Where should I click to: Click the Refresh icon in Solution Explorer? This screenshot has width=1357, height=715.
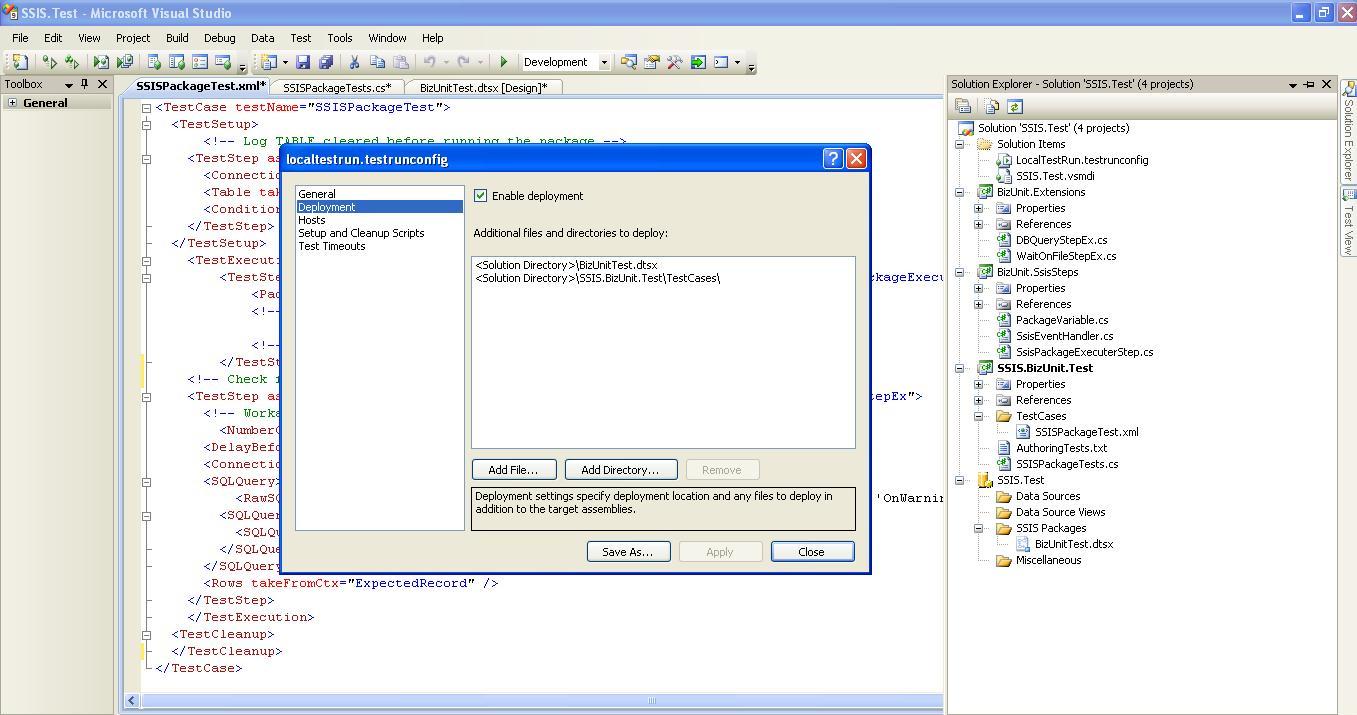point(1015,105)
